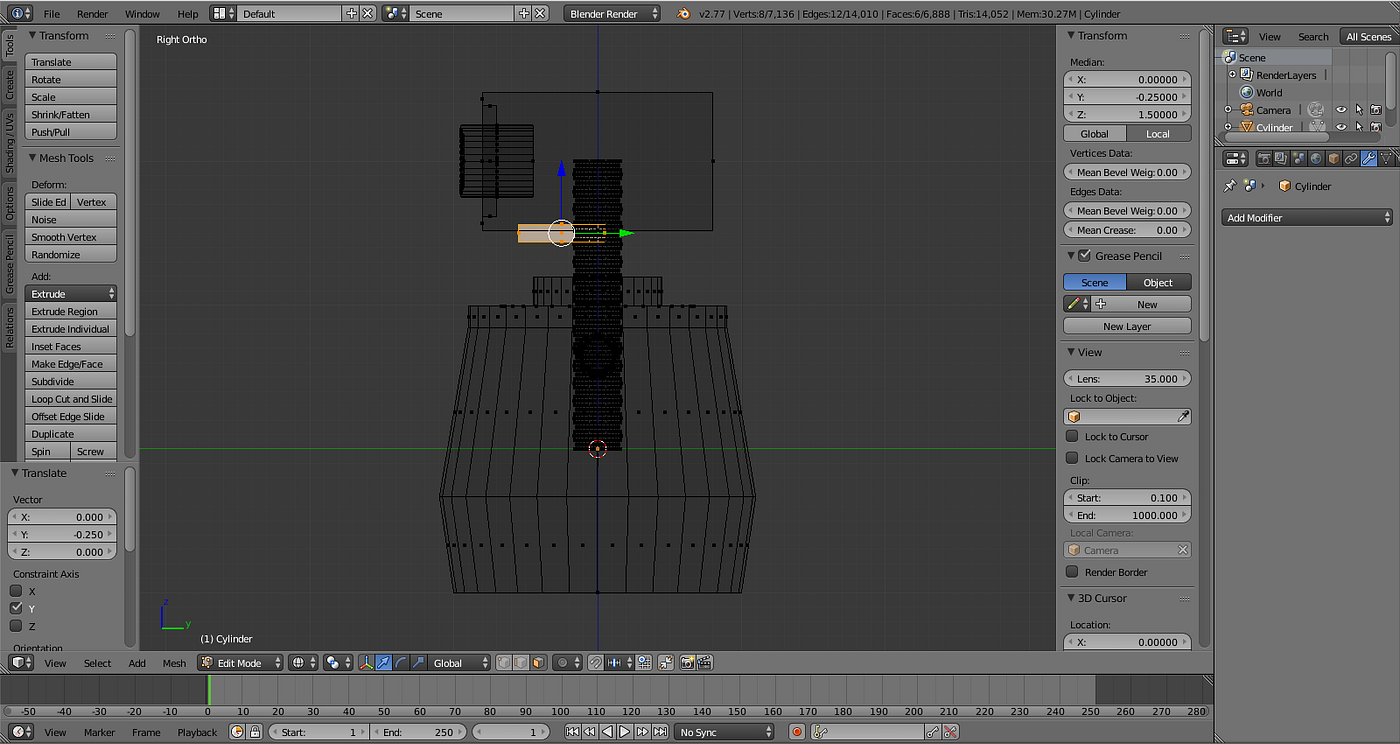This screenshot has width=1400, height=744.
Task: Open the Render Layers properties tab icon
Action: 1281,158
